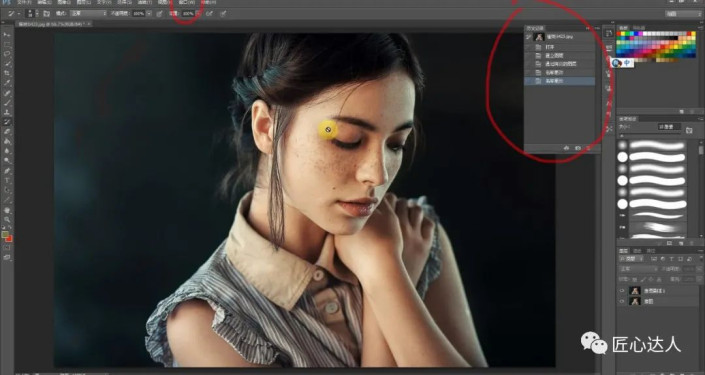Select the Quick Selection tool
Image resolution: width=705 pixels, height=375 pixels.
click(7, 64)
